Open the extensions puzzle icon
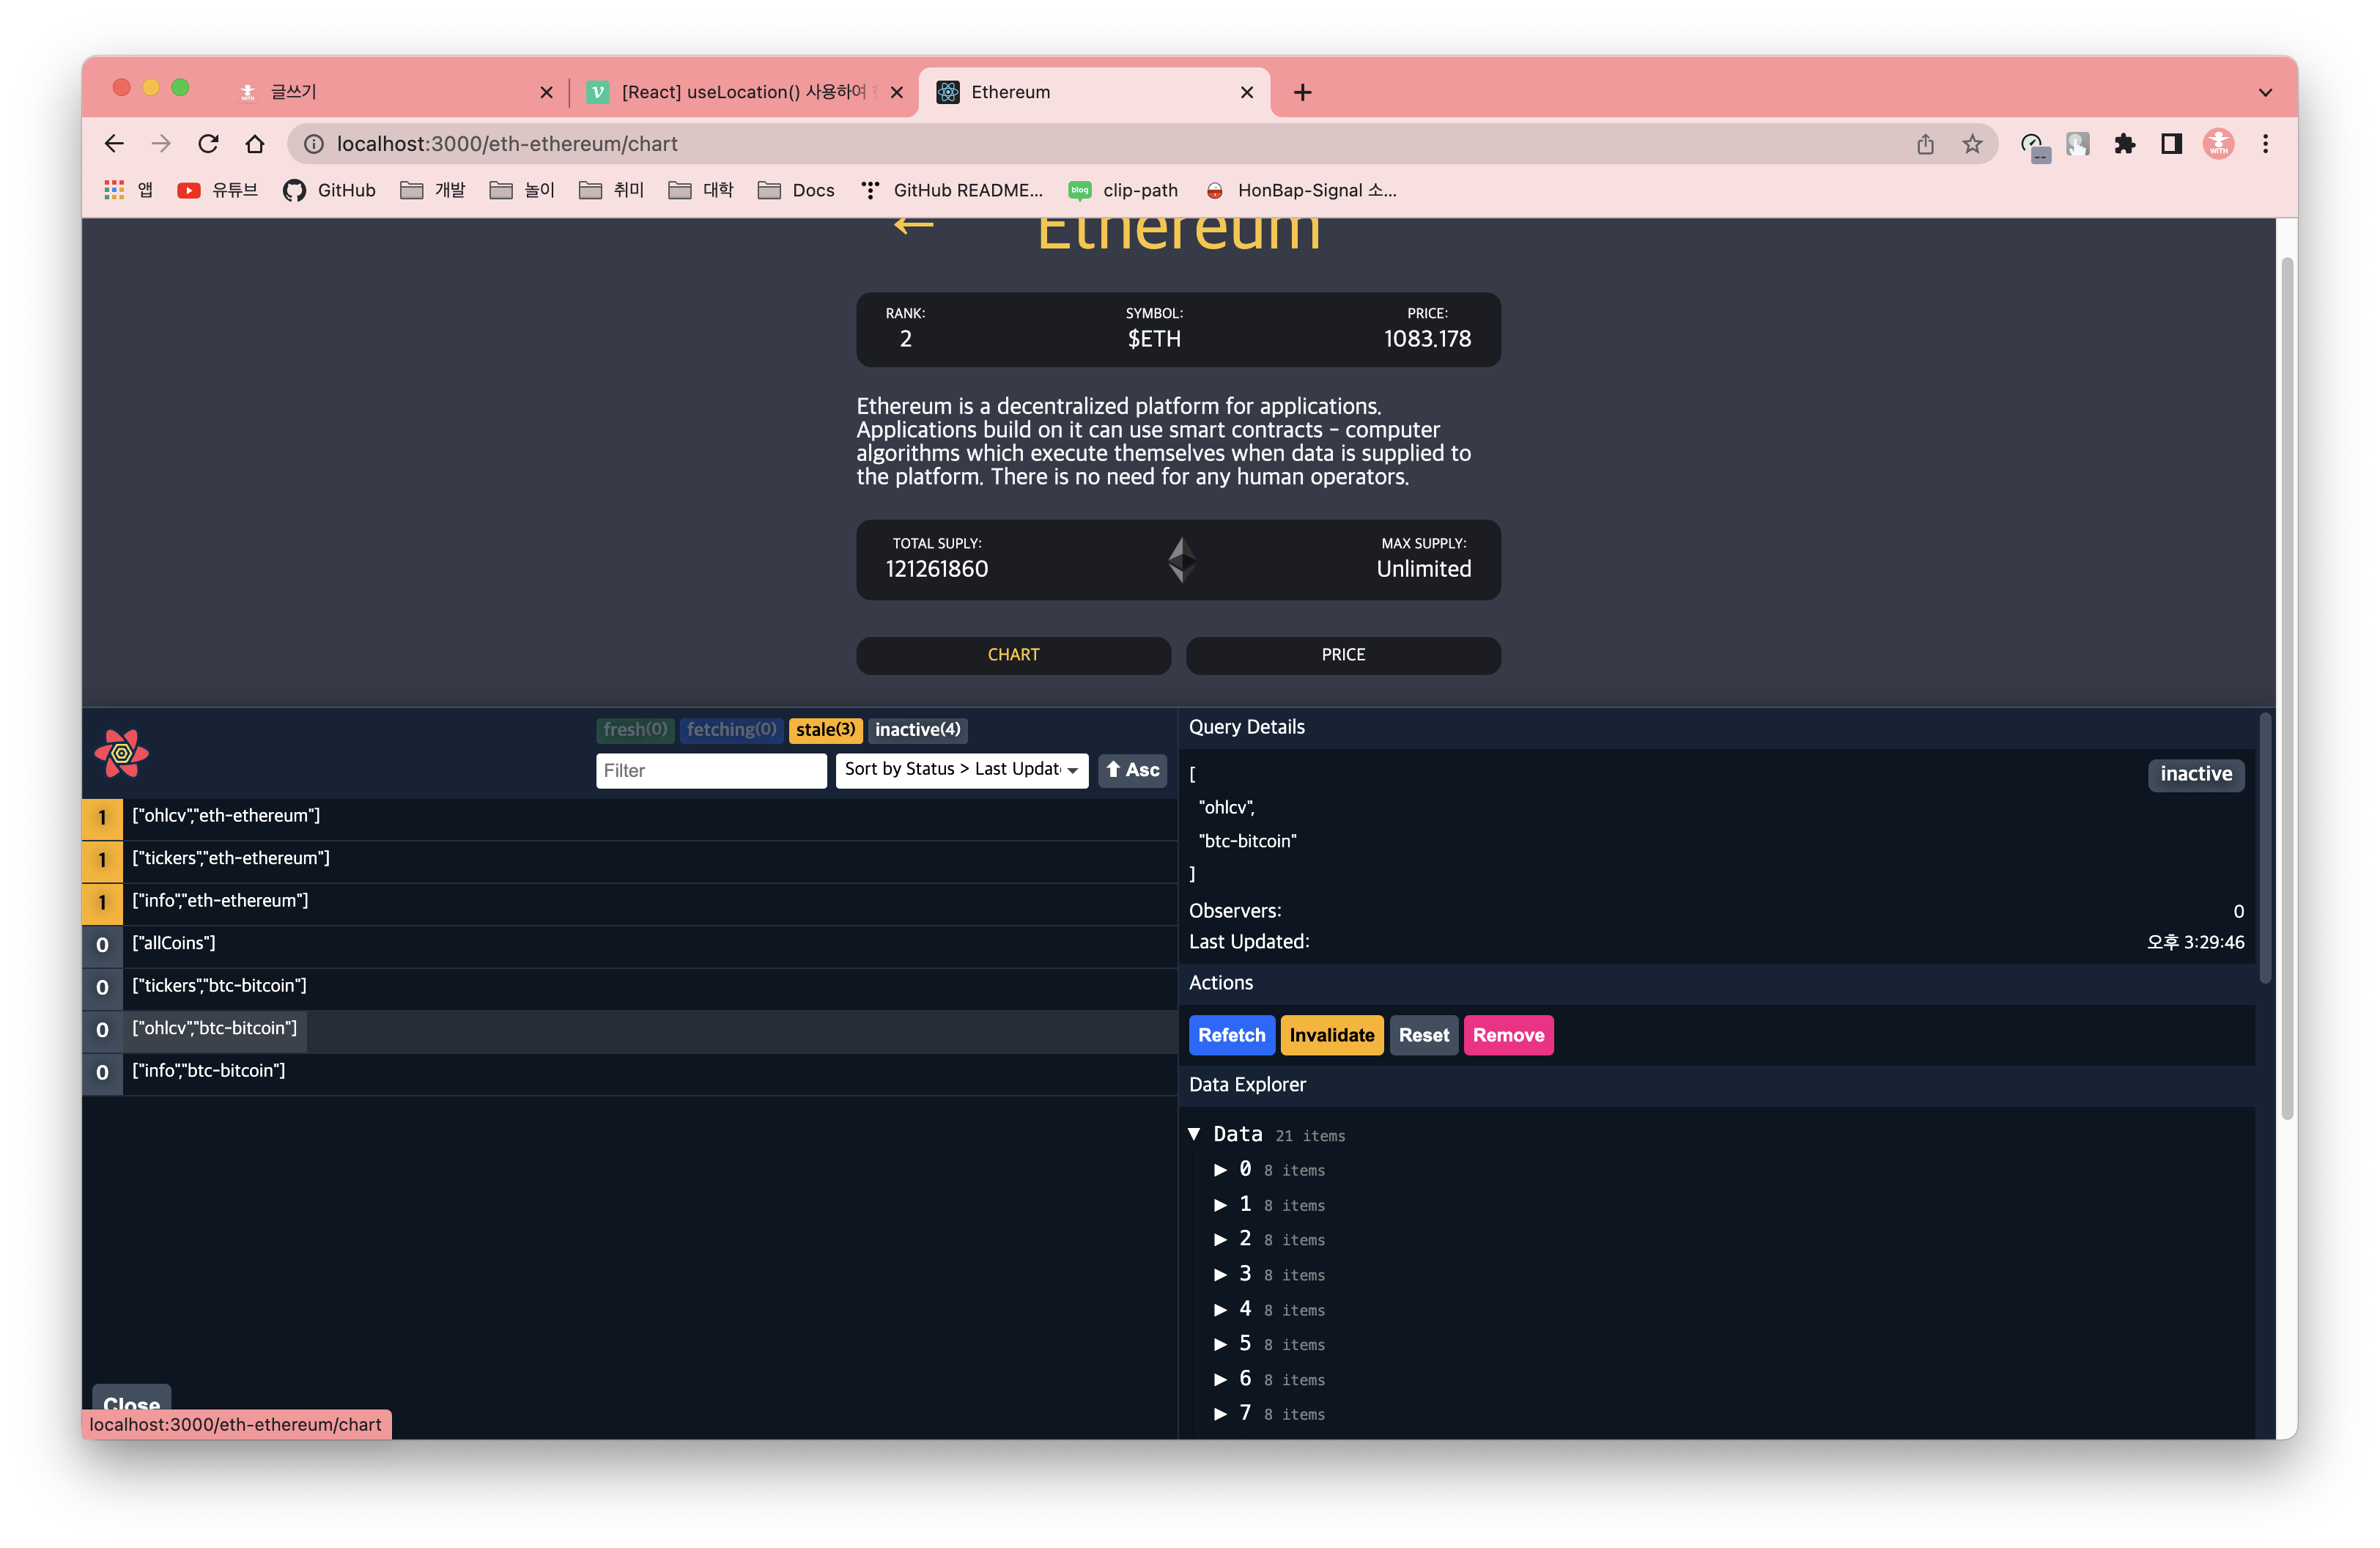The height and width of the screenshot is (1548, 2380). pyautogui.click(x=2124, y=144)
